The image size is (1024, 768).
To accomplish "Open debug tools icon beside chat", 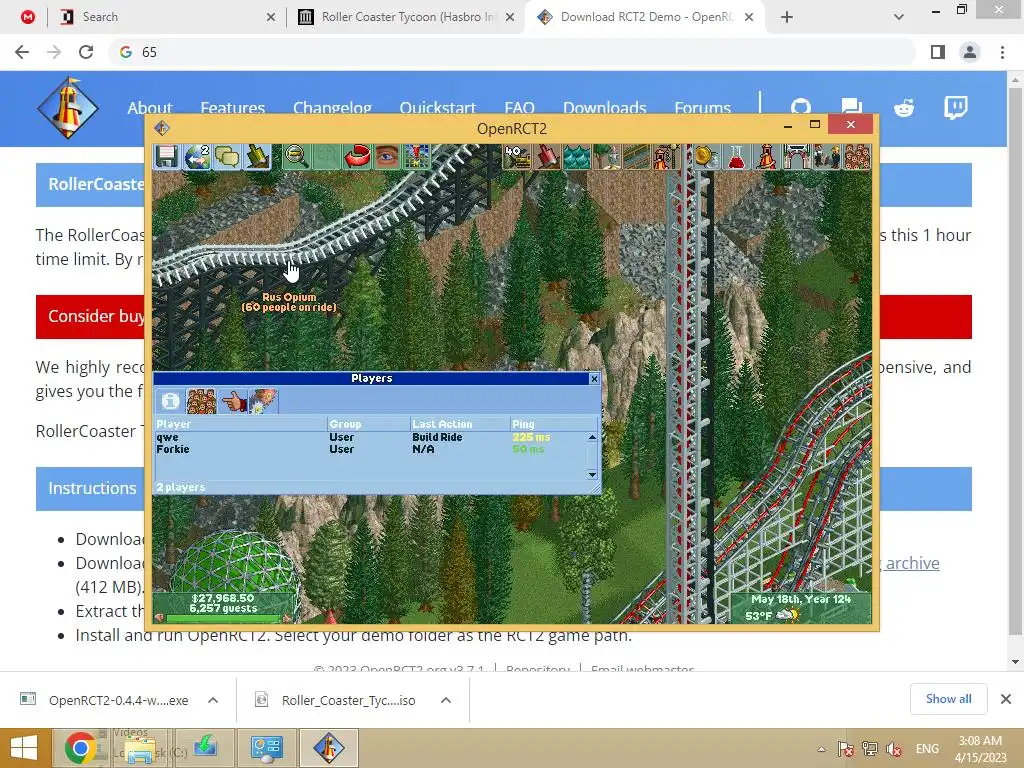I will 257,157.
